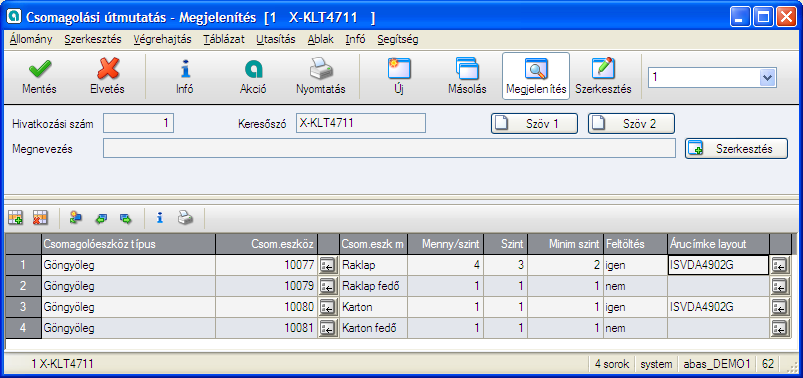Click the person with arrows table toolbar icon
803x378 pixels.
[x=76, y=218]
